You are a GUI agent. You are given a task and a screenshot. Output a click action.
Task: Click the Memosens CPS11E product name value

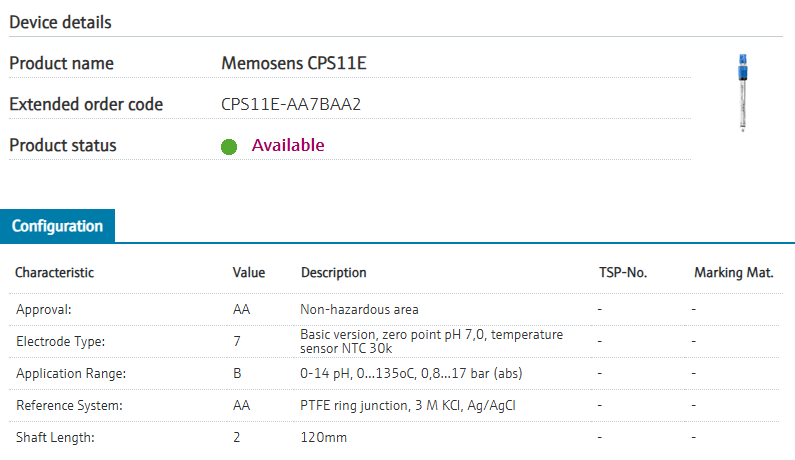coord(294,63)
